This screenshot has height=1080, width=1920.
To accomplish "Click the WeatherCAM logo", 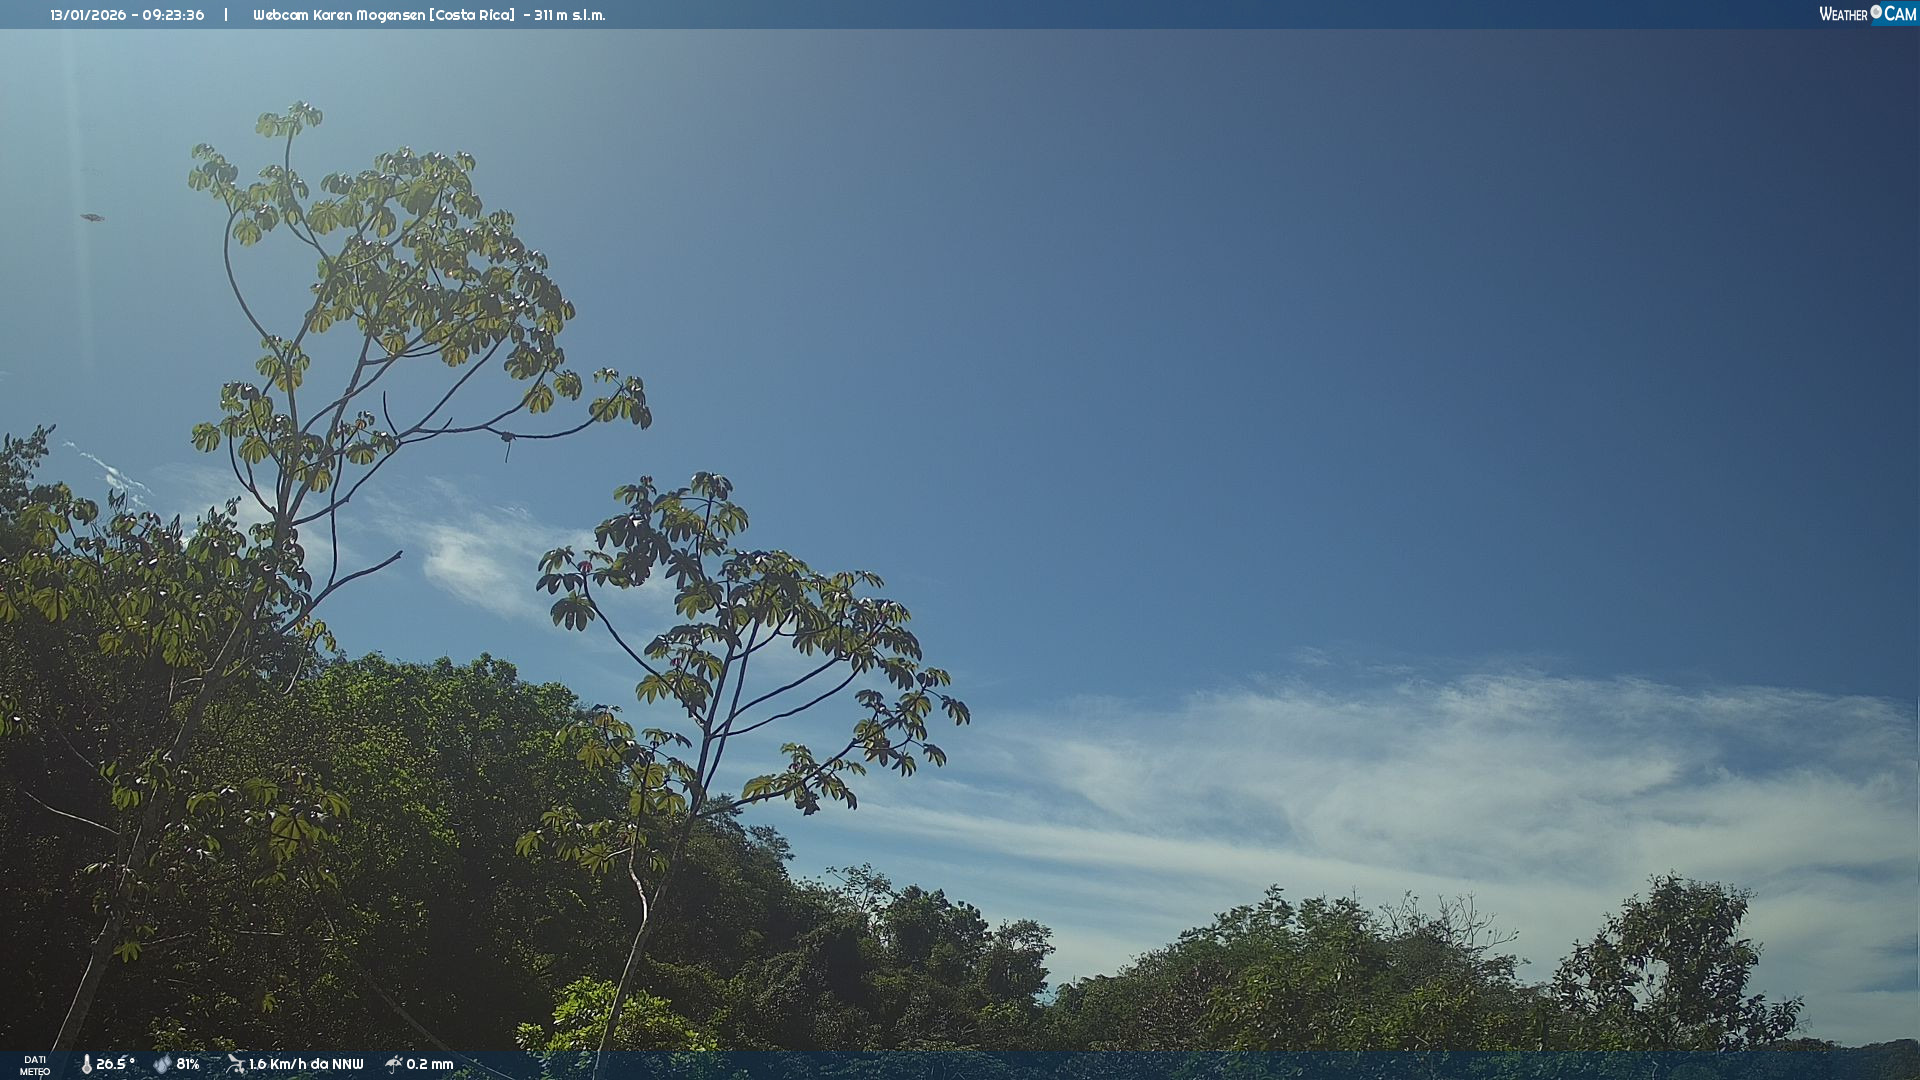I will pos(1867,14).
